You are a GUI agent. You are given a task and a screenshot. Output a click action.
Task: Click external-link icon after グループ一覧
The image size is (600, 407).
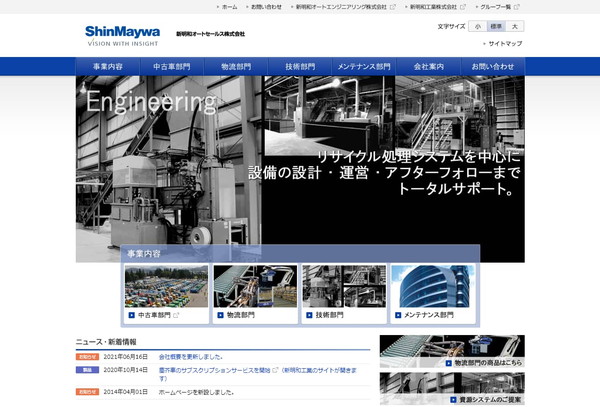tap(517, 7)
